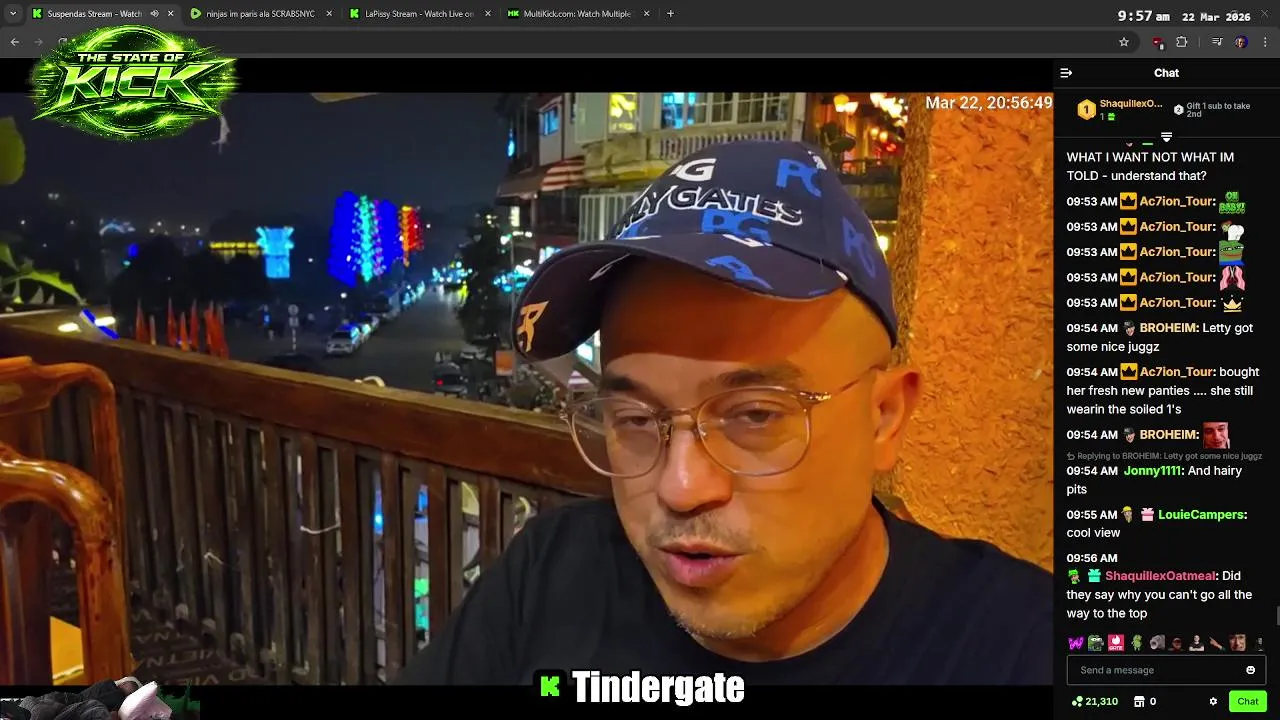Viewport: 1280px width, 720px height.
Task: Open top gifter ShaquillexO... leaderboard entry
Action: click(x=1120, y=109)
